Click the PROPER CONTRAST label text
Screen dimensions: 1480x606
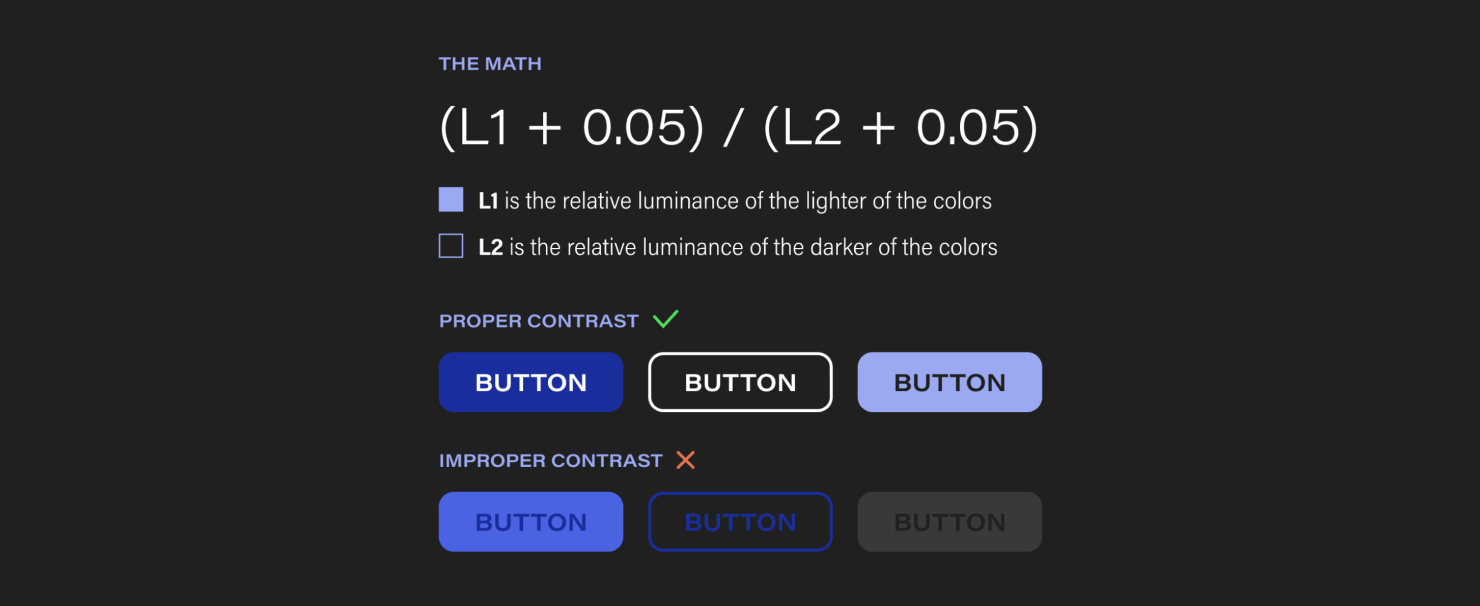coord(539,321)
